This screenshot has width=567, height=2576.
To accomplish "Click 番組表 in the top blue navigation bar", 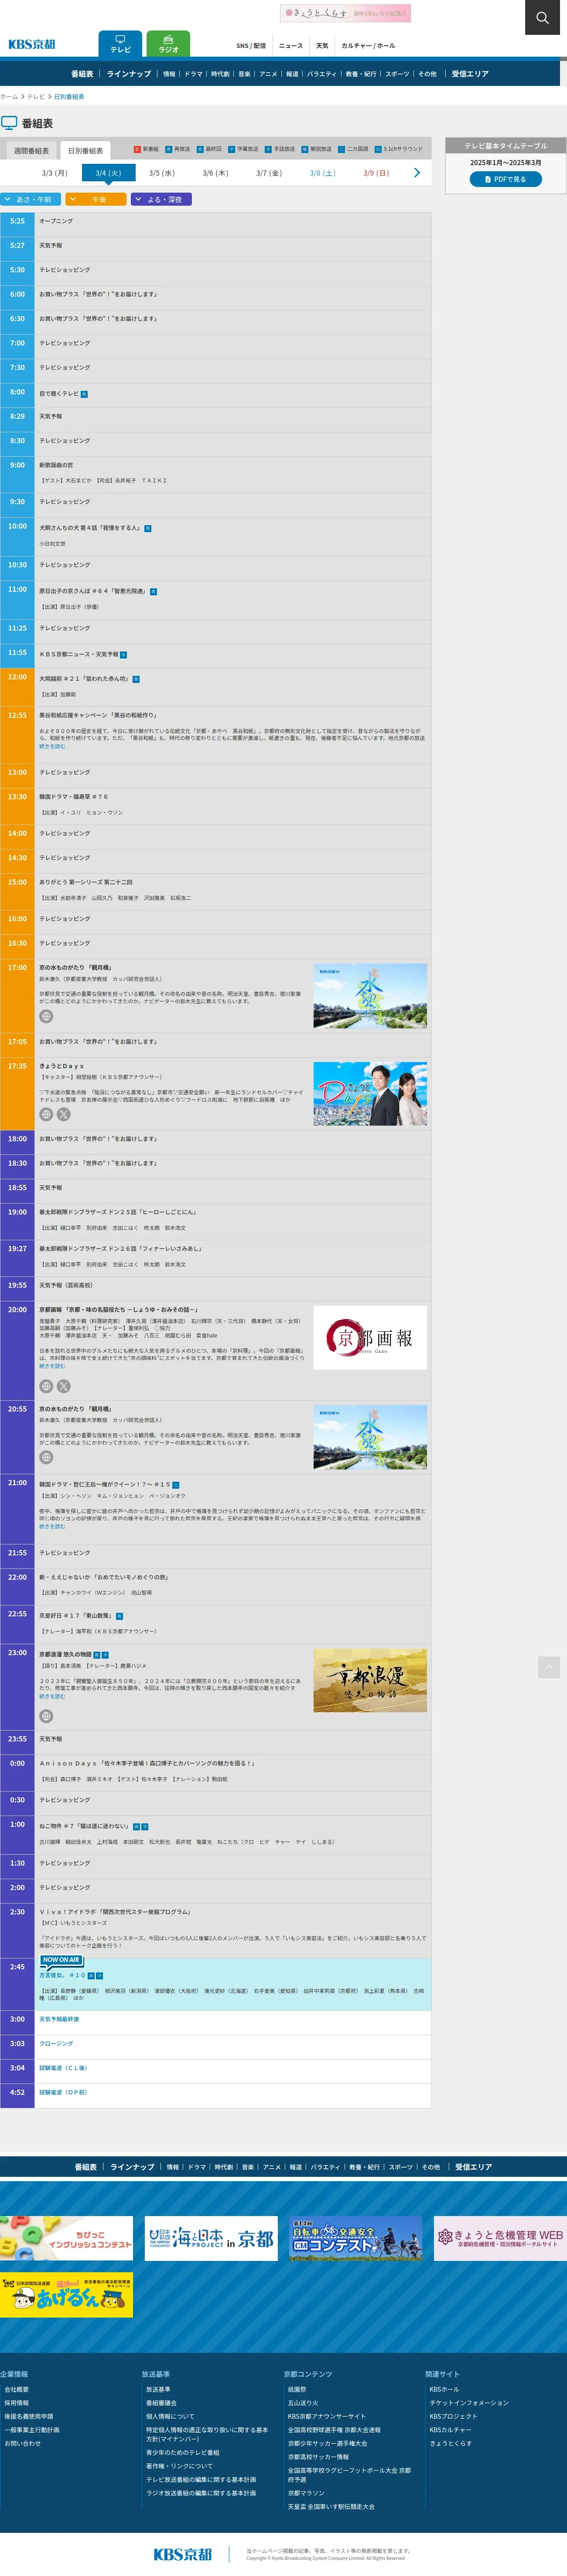I will click(x=82, y=74).
